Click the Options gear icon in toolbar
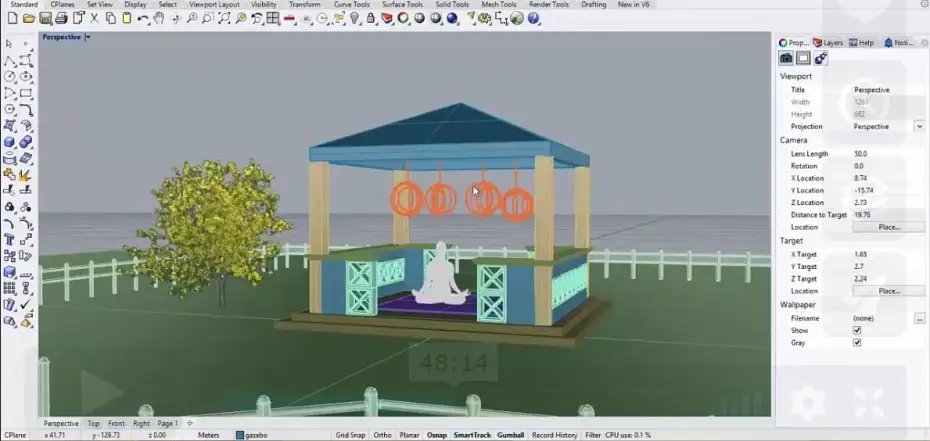 click(485, 18)
